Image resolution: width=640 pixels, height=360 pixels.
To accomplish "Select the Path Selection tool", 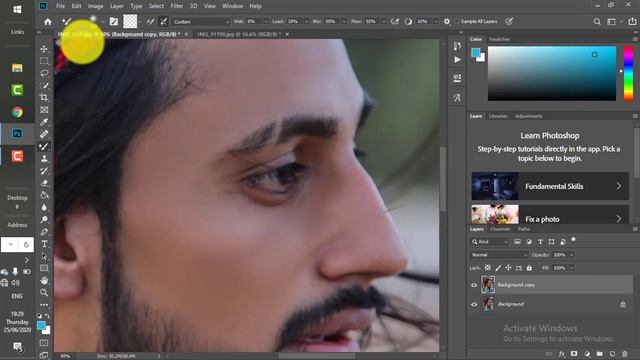I will 44,256.
